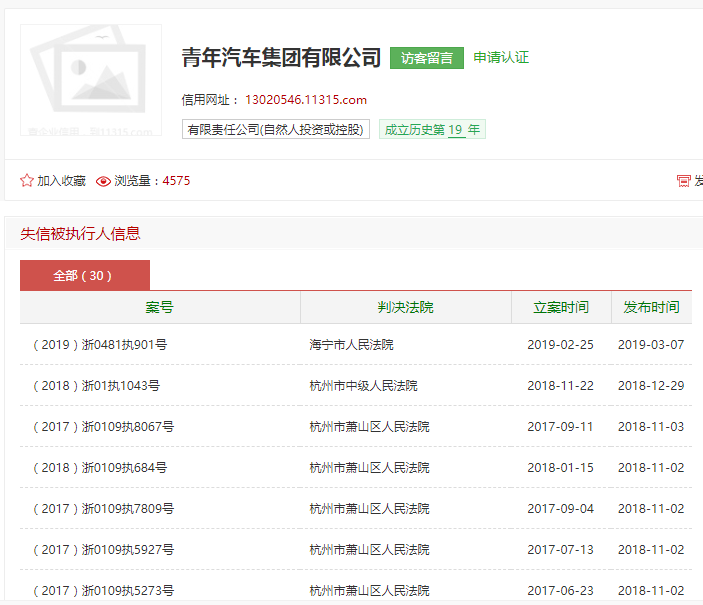Viewport: 703px width, 605px height.
Task: Click the 判决法院 column header
Action: 405,307
